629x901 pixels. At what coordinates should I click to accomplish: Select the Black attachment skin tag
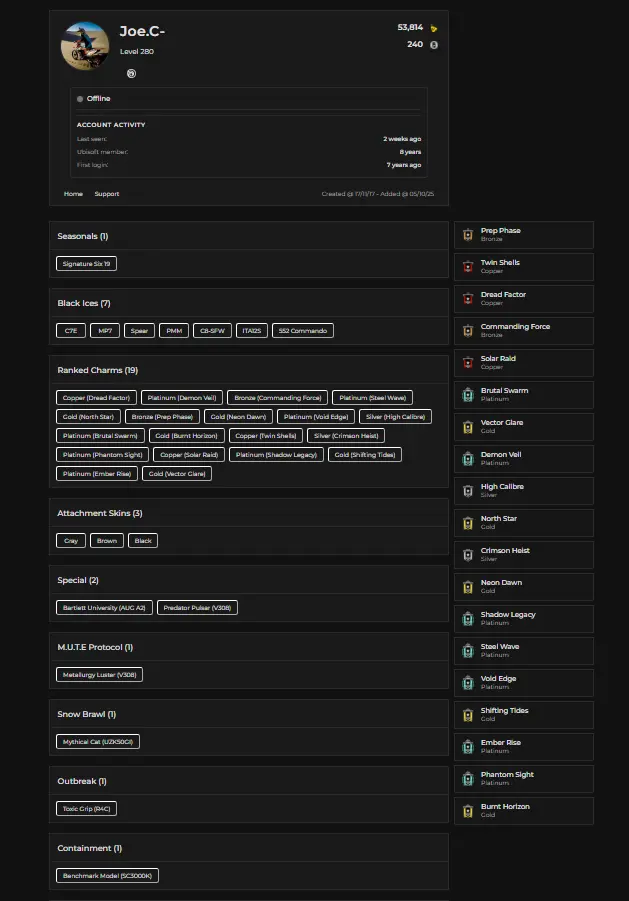coord(143,541)
